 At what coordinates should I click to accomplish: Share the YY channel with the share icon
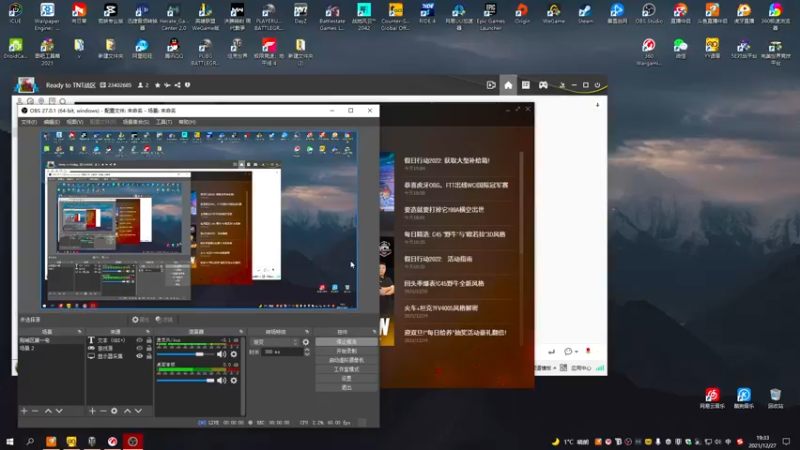click(x=177, y=85)
